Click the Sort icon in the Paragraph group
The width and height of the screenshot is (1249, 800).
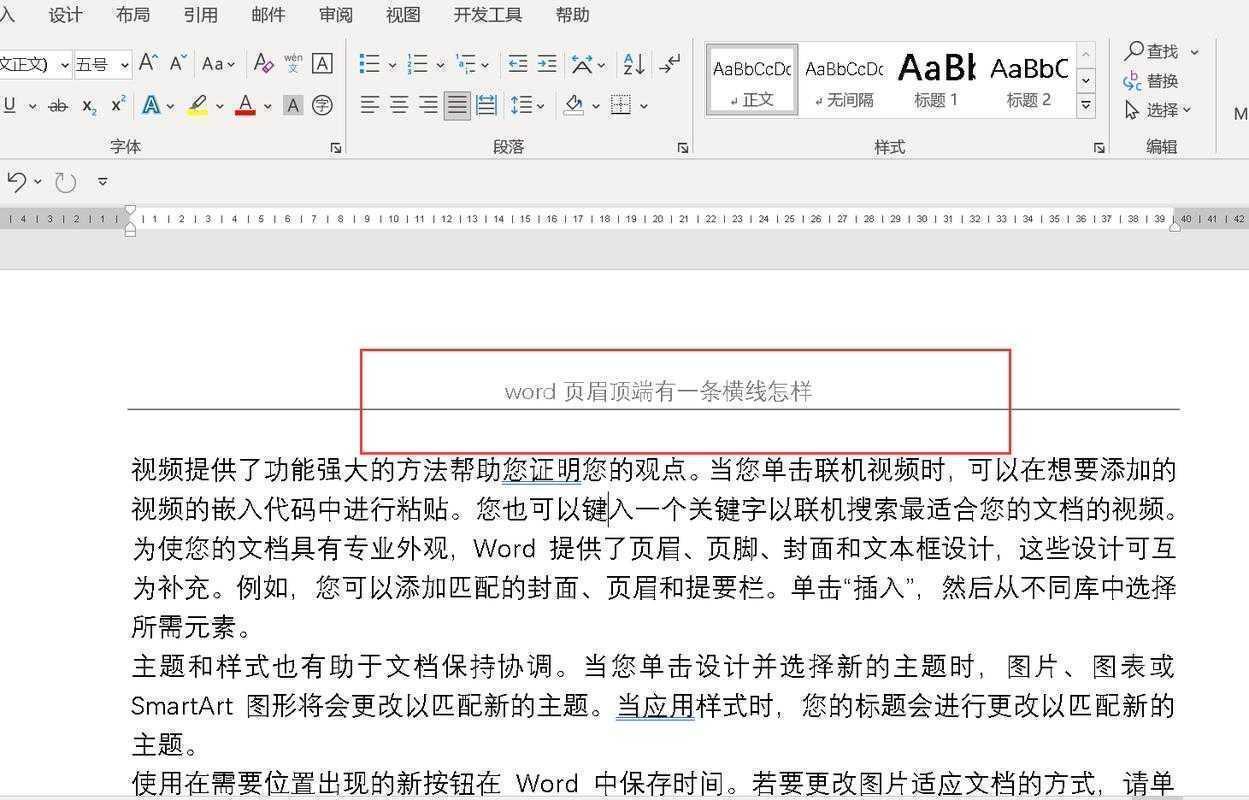coord(634,64)
